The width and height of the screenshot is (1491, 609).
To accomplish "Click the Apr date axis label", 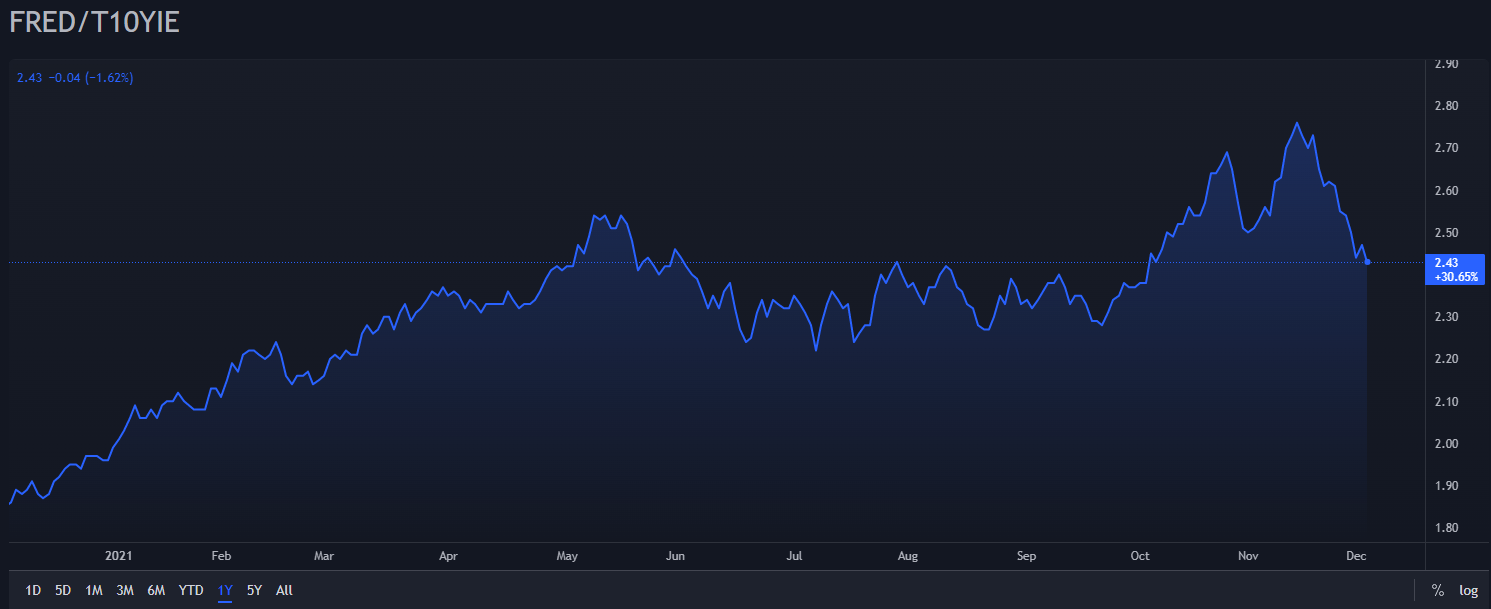I will (x=447, y=555).
